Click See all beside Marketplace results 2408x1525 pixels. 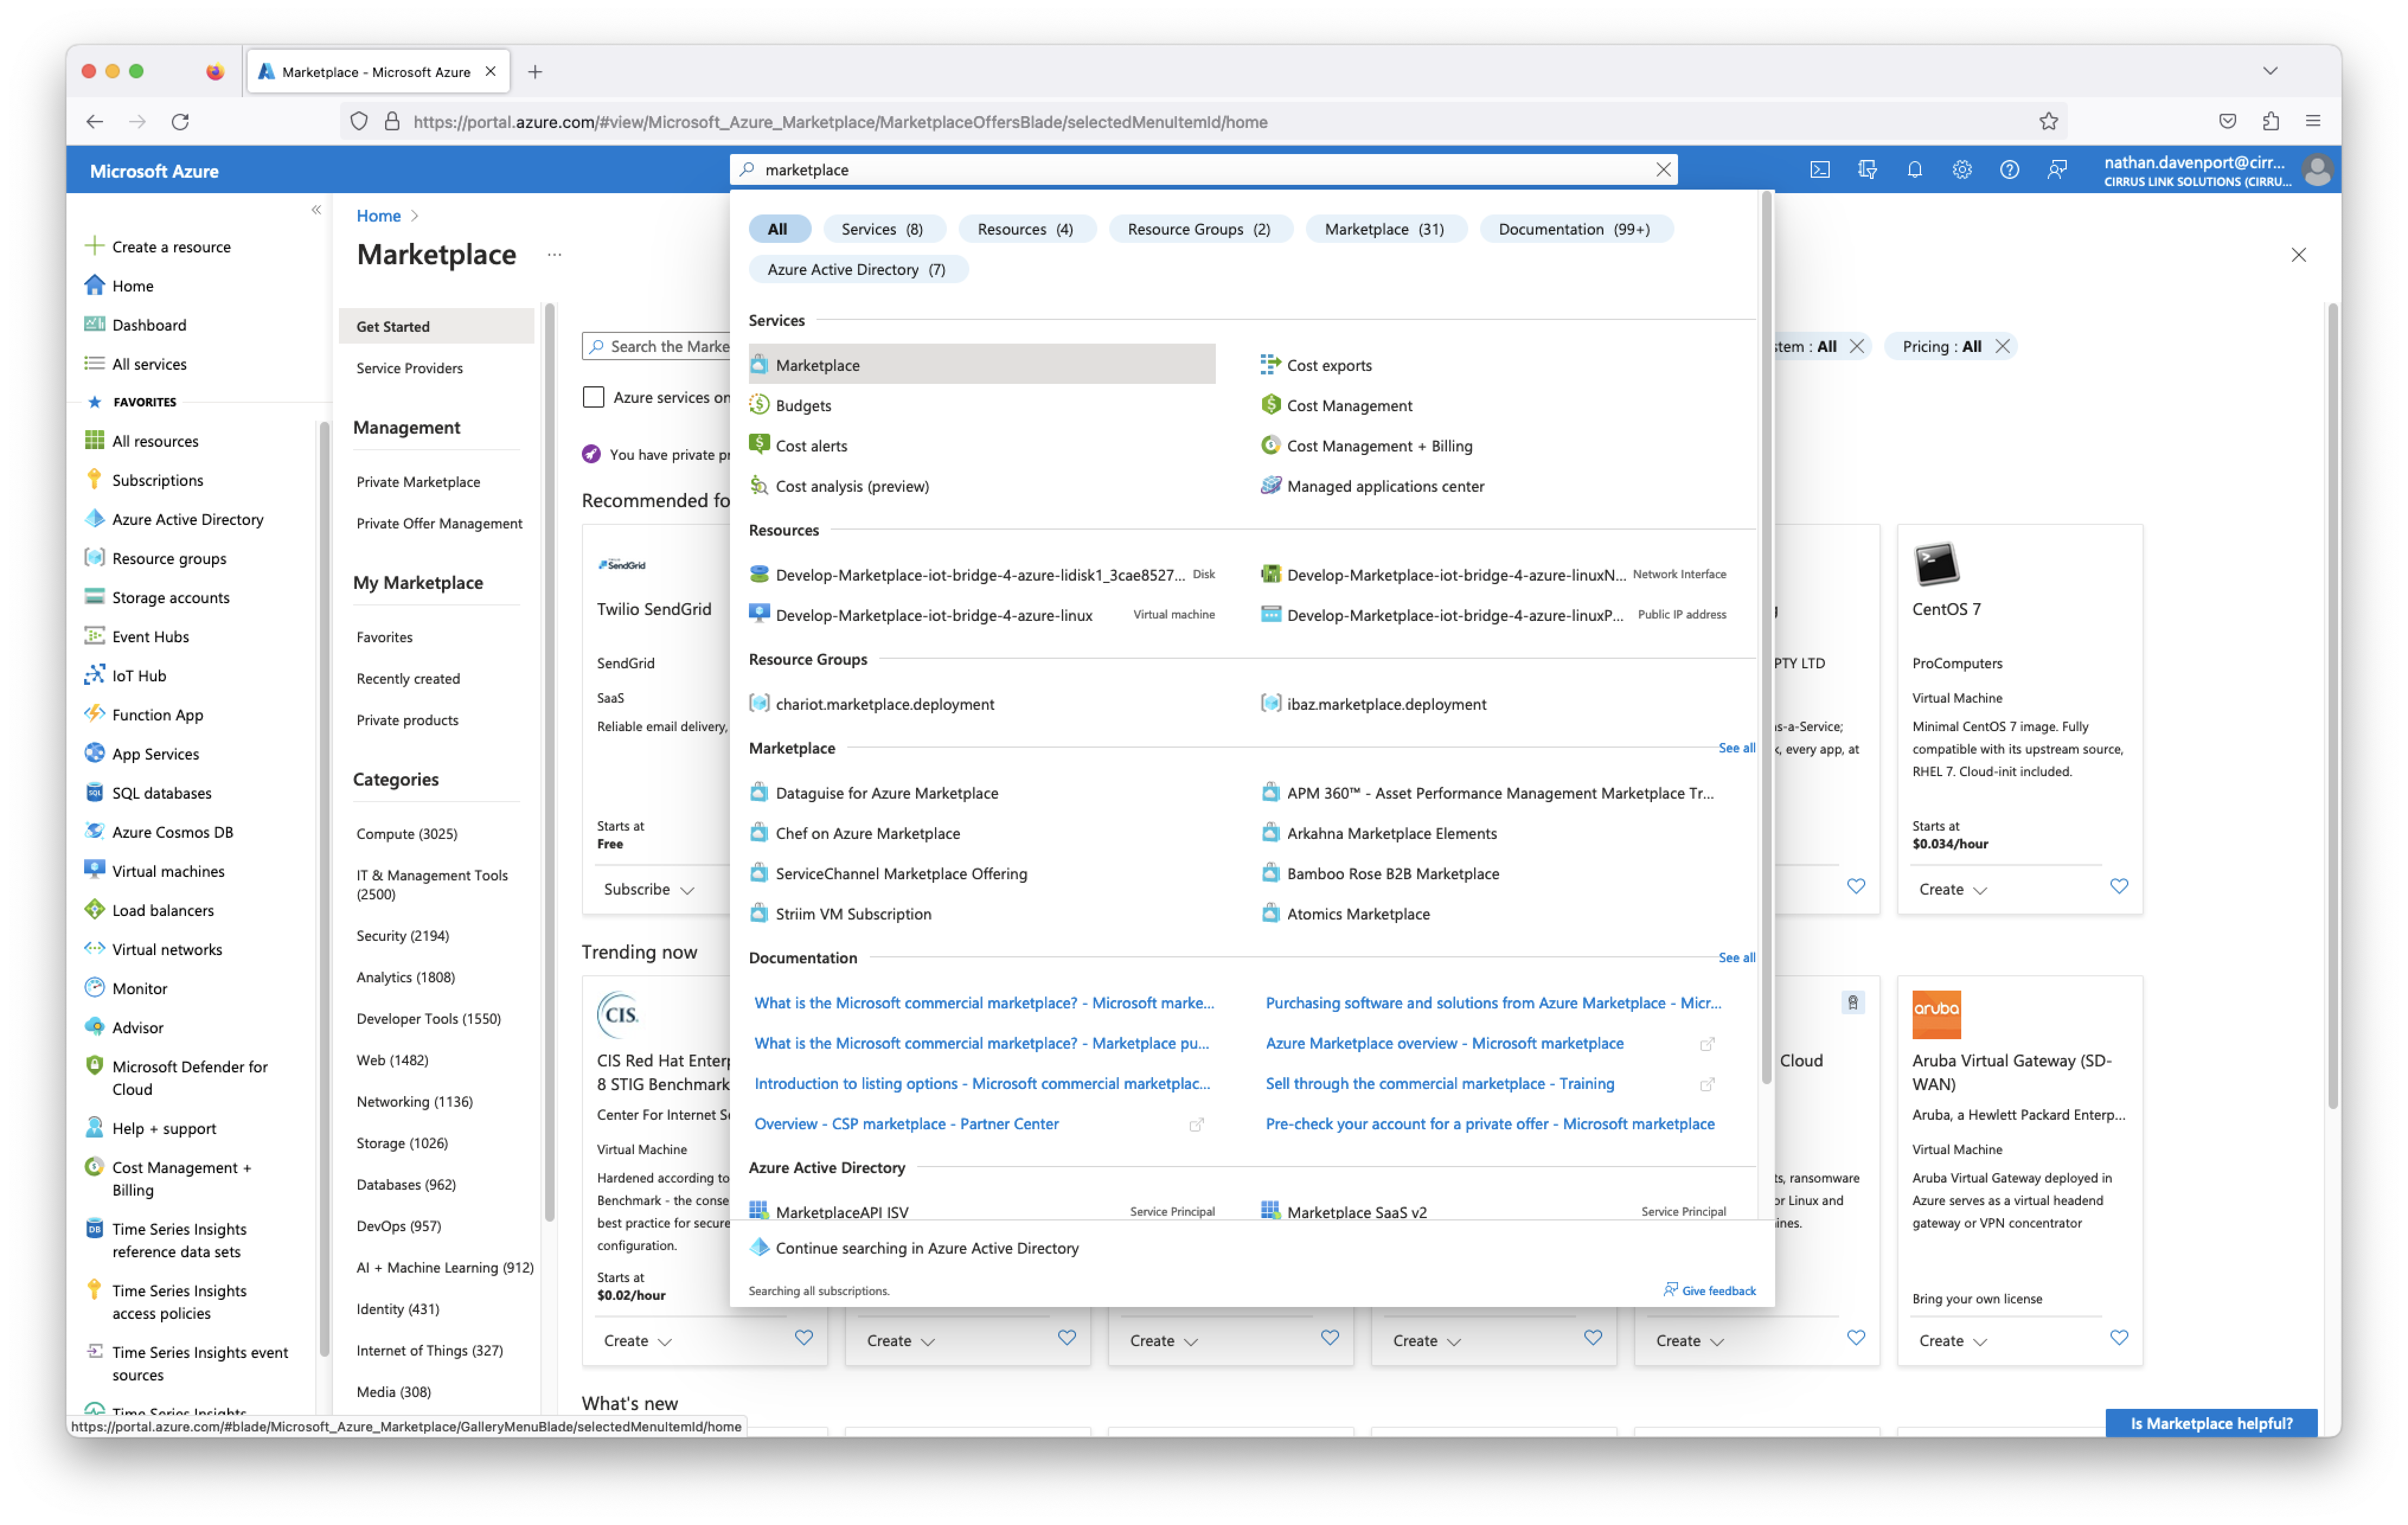click(1736, 748)
